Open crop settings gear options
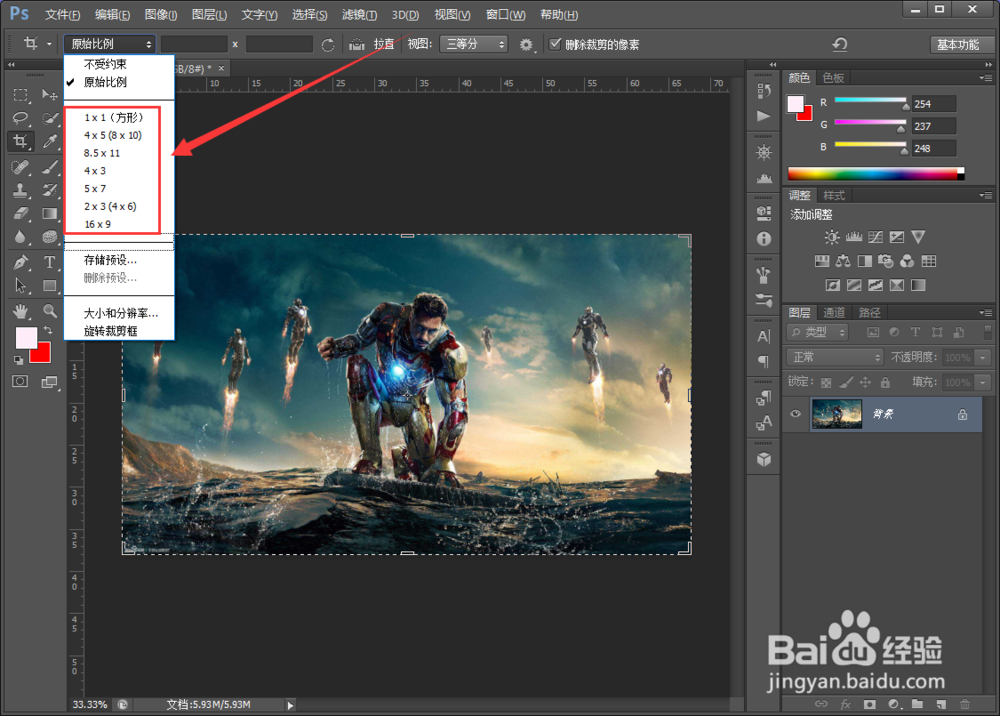The width and height of the screenshot is (1000, 716). point(526,45)
